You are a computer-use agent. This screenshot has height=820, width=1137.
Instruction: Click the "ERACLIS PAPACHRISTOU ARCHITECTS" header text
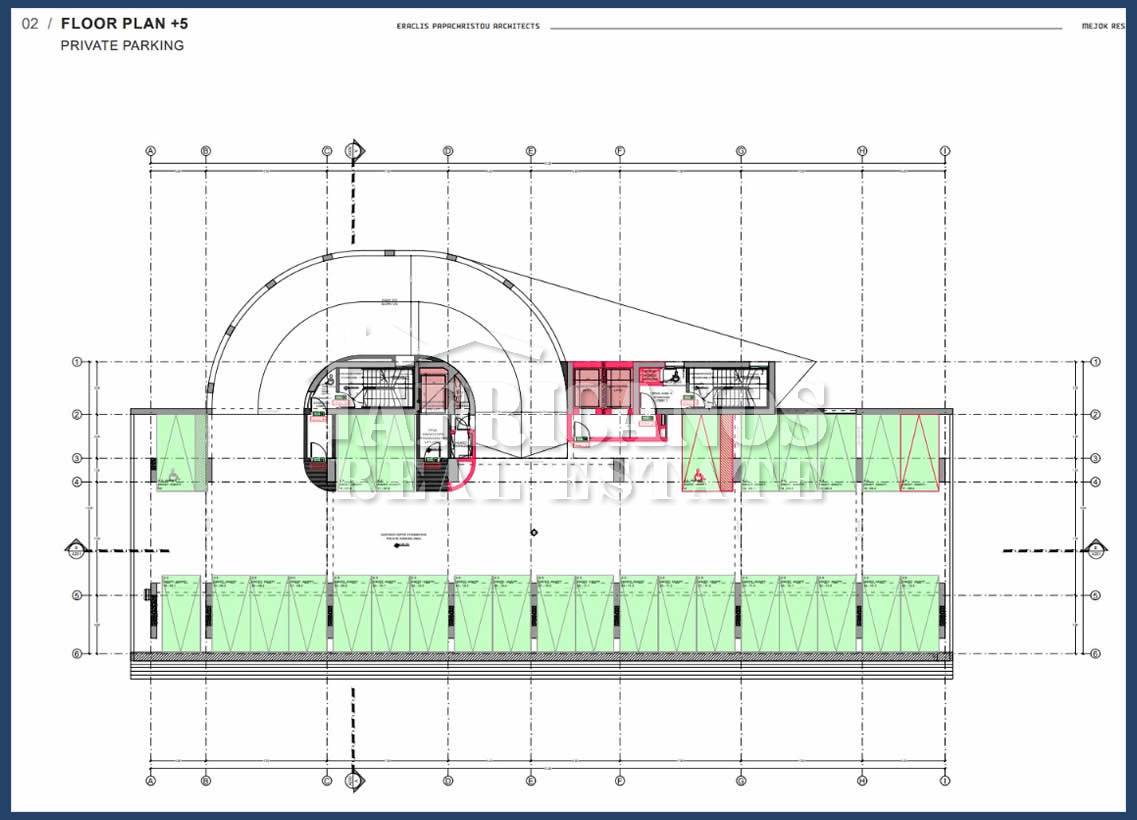tap(468, 26)
